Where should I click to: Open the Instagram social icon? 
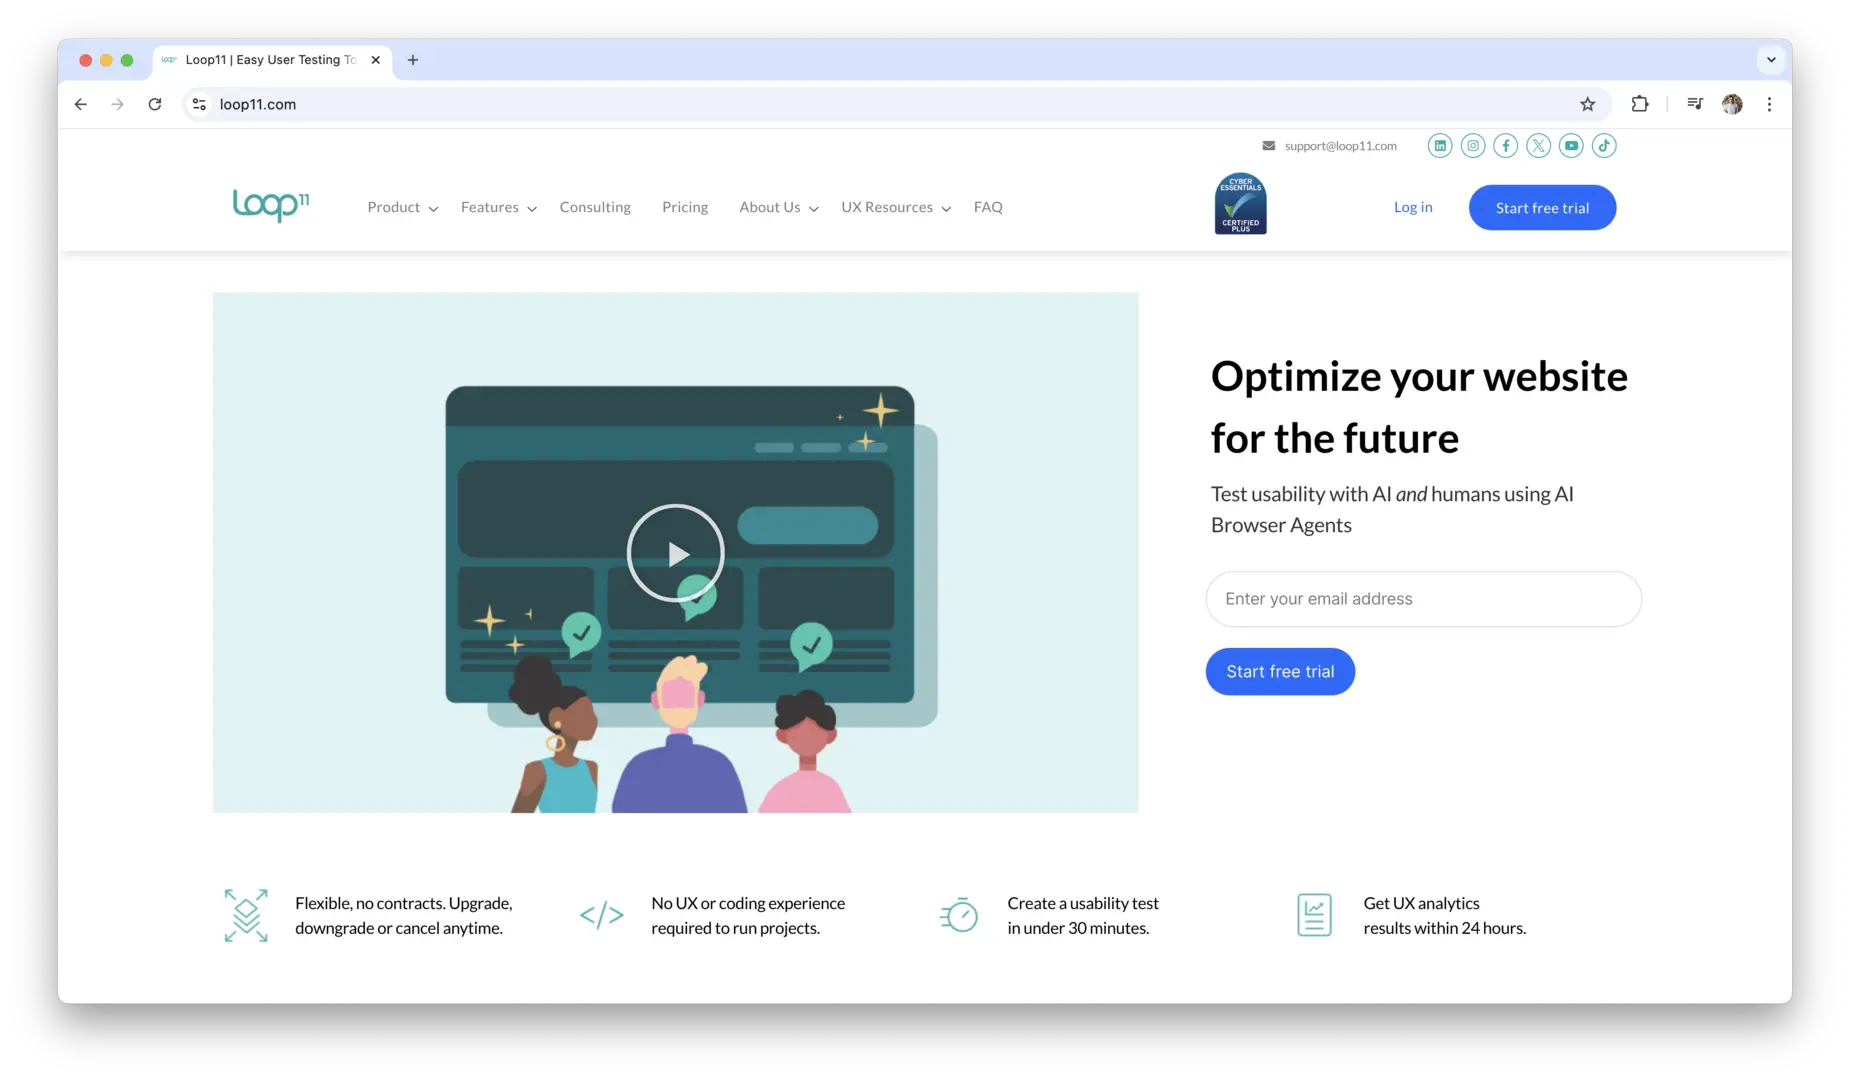[1473, 146]
